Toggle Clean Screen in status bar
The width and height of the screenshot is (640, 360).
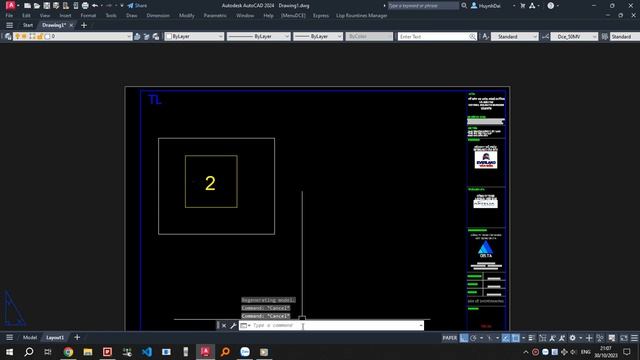(624, 338)
